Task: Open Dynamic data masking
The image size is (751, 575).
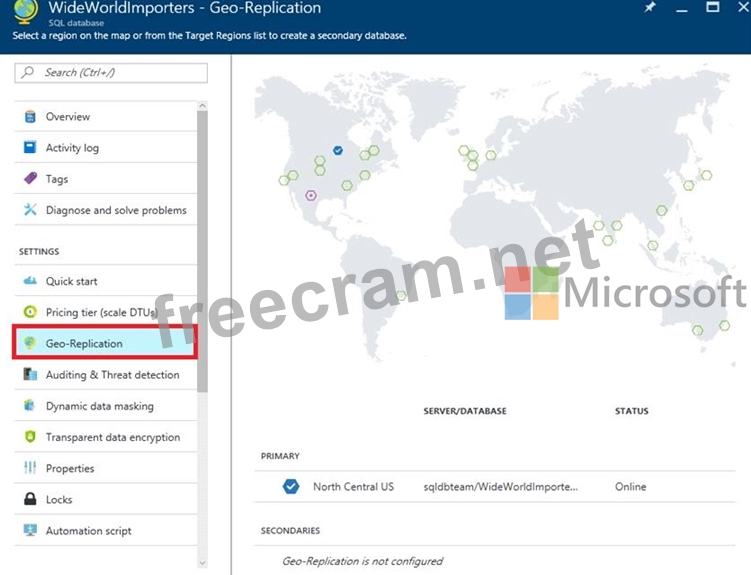Action: (105, 406)
